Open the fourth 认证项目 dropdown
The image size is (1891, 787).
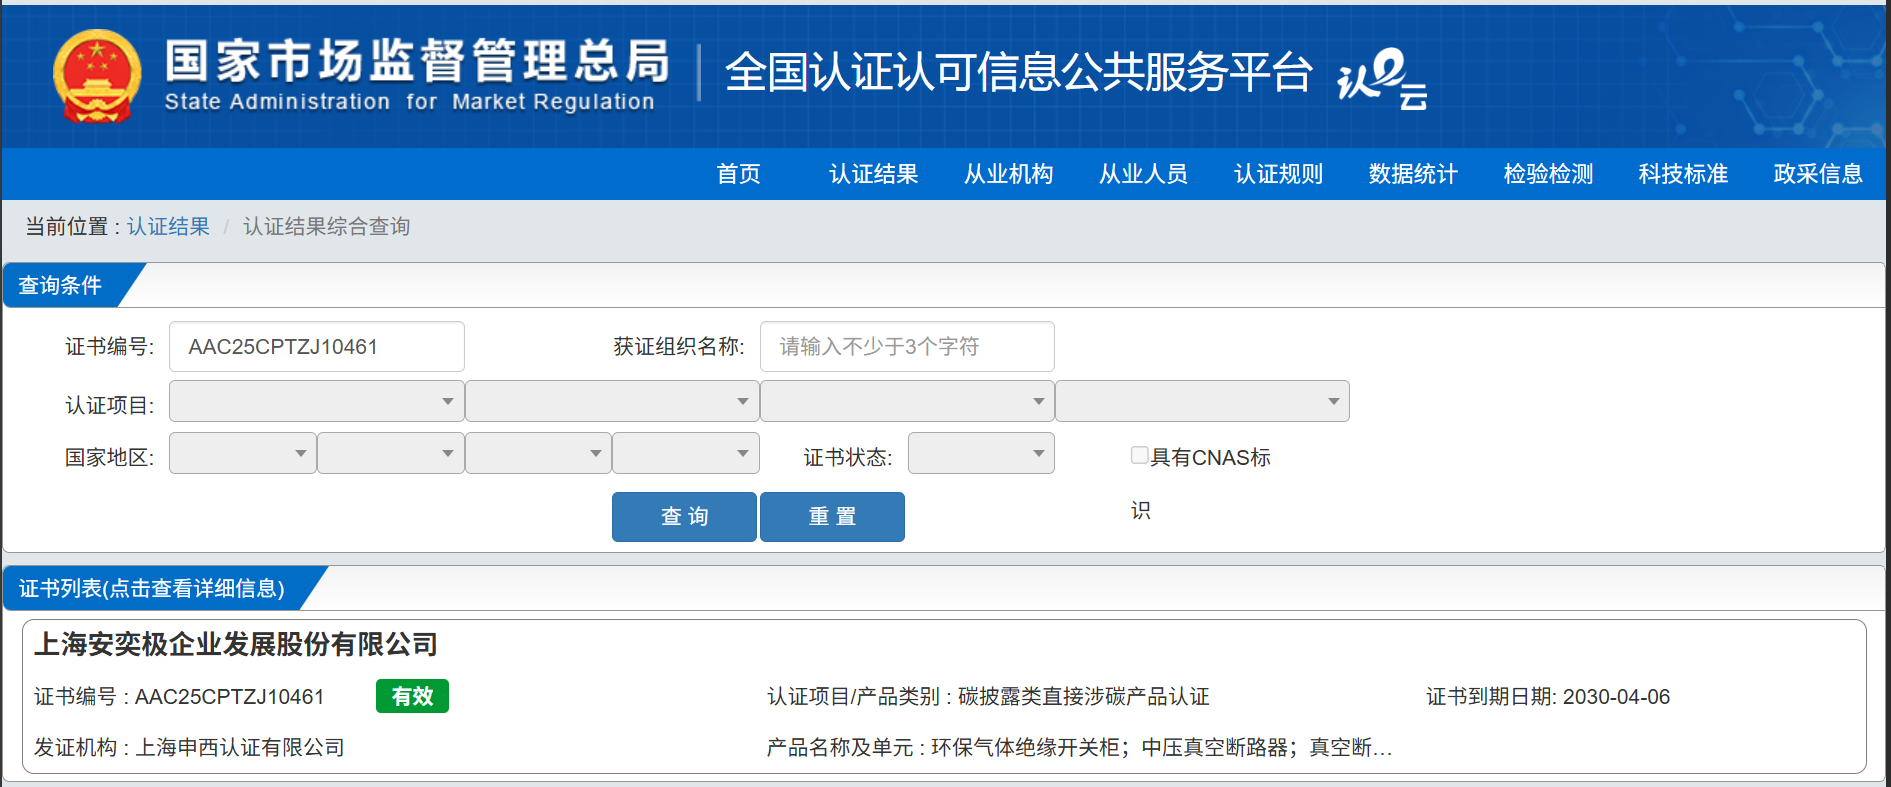click(x=1202, y=401)
